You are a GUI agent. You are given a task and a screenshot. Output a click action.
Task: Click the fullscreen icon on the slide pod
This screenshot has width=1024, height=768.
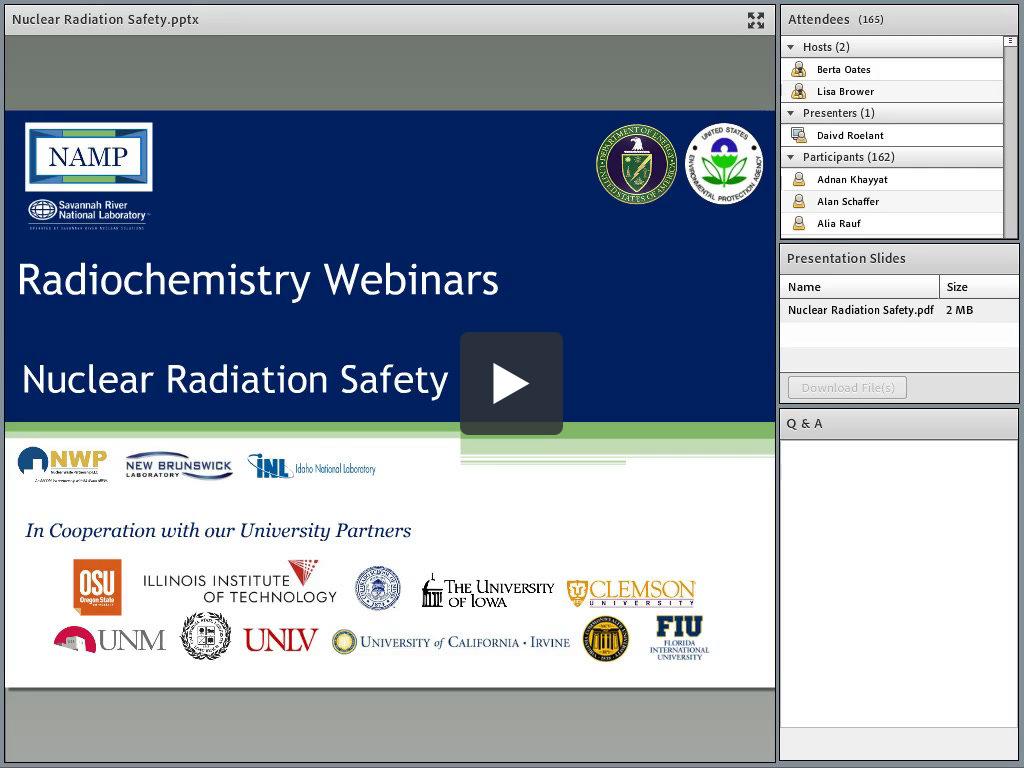(x=756, y=20)
